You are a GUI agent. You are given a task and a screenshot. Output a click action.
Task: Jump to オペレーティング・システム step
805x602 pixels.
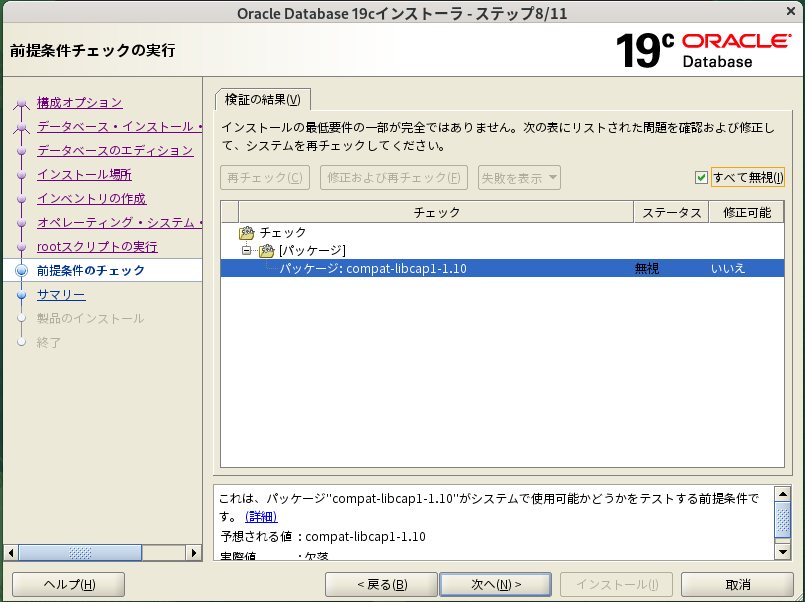pos(120,223)
